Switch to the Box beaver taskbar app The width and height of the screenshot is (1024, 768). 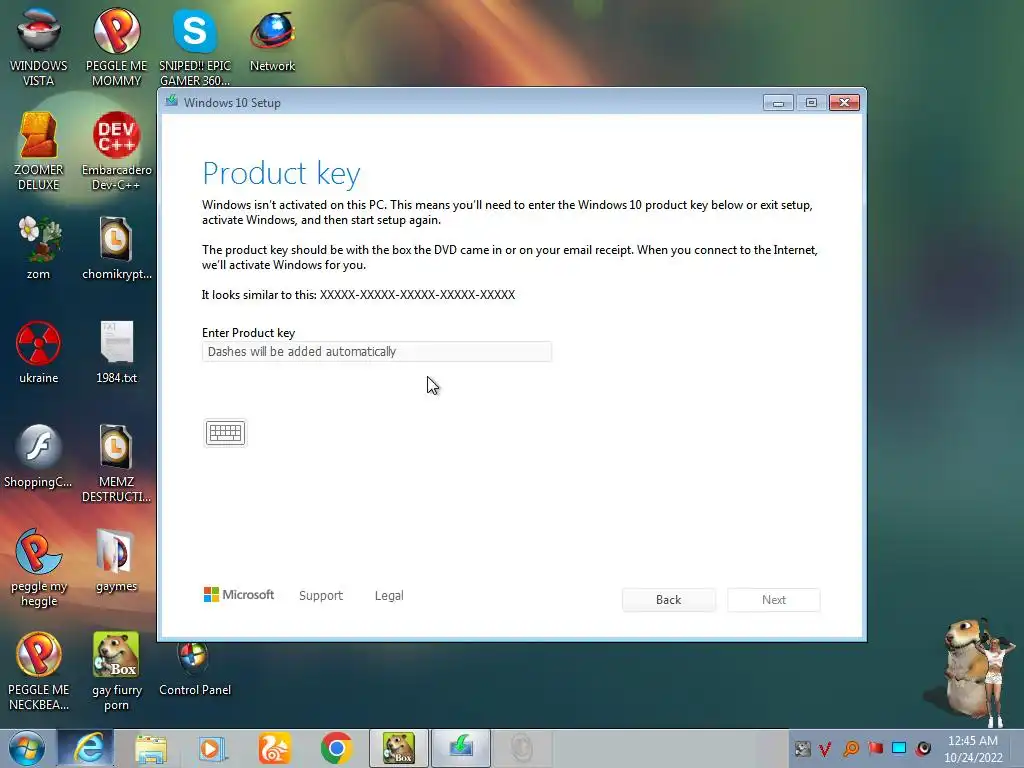(x=398, y=748)
